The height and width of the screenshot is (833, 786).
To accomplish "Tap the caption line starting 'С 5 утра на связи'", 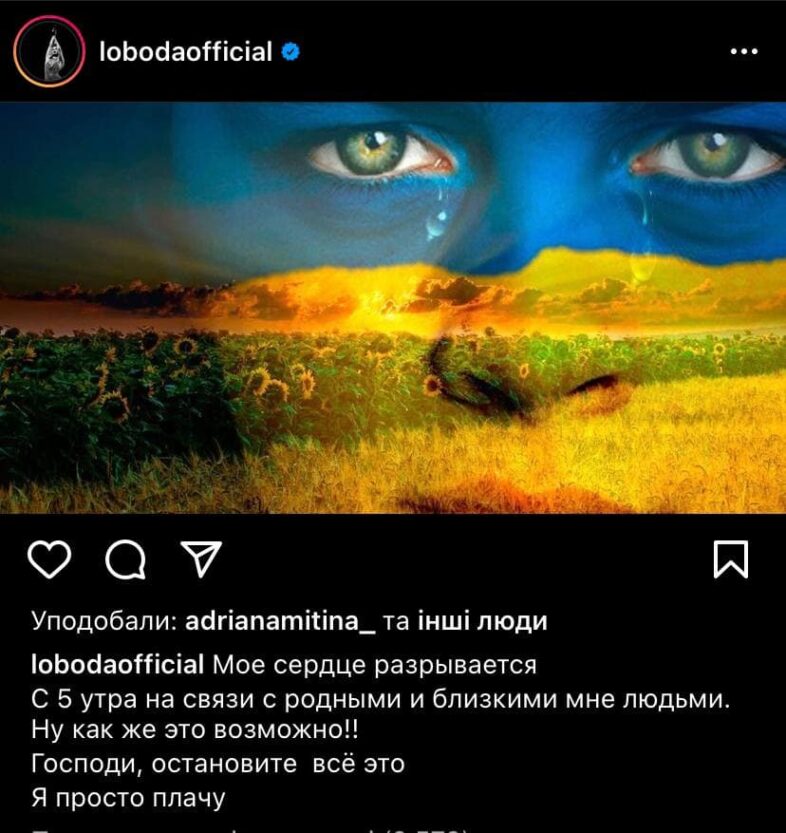I will click(x=381, y=699).
